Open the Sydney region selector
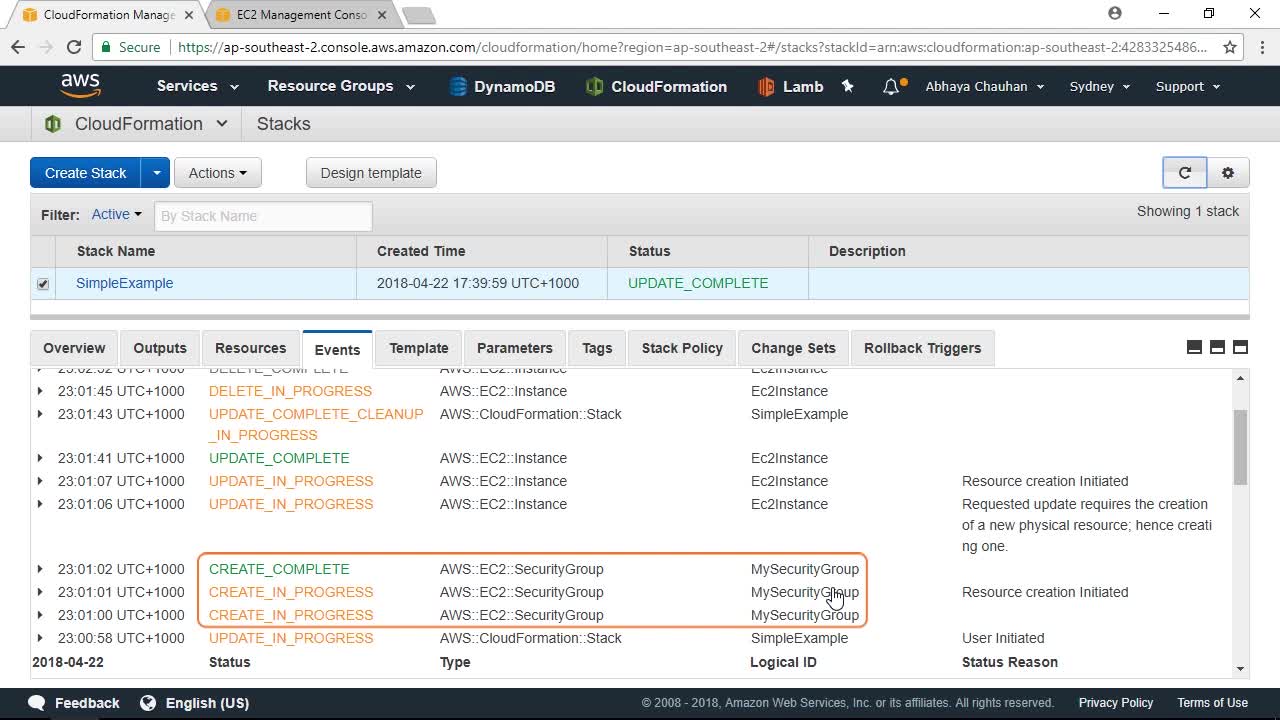Screen dimensions: 1280x720 coord(1100,86)
